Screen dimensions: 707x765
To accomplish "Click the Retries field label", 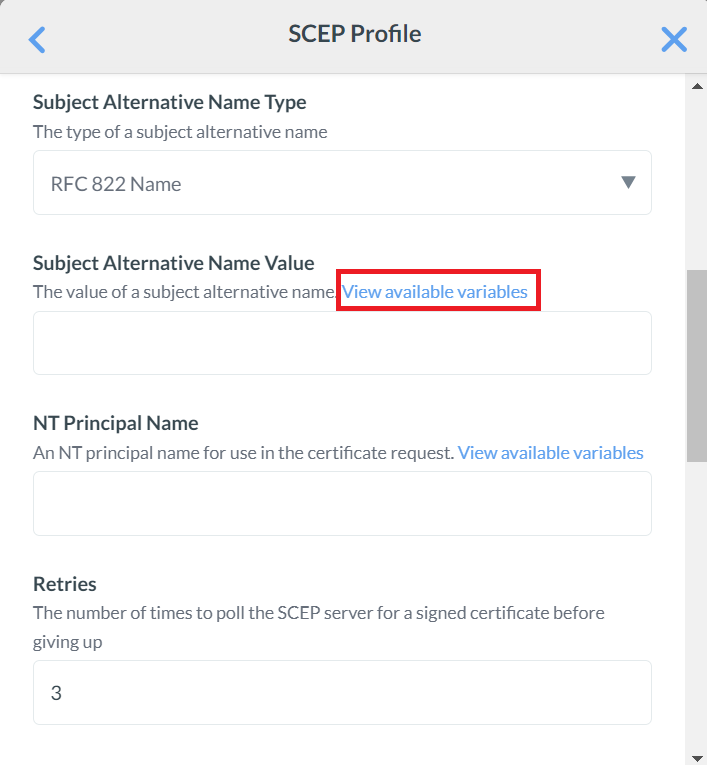I will [65, 584].
